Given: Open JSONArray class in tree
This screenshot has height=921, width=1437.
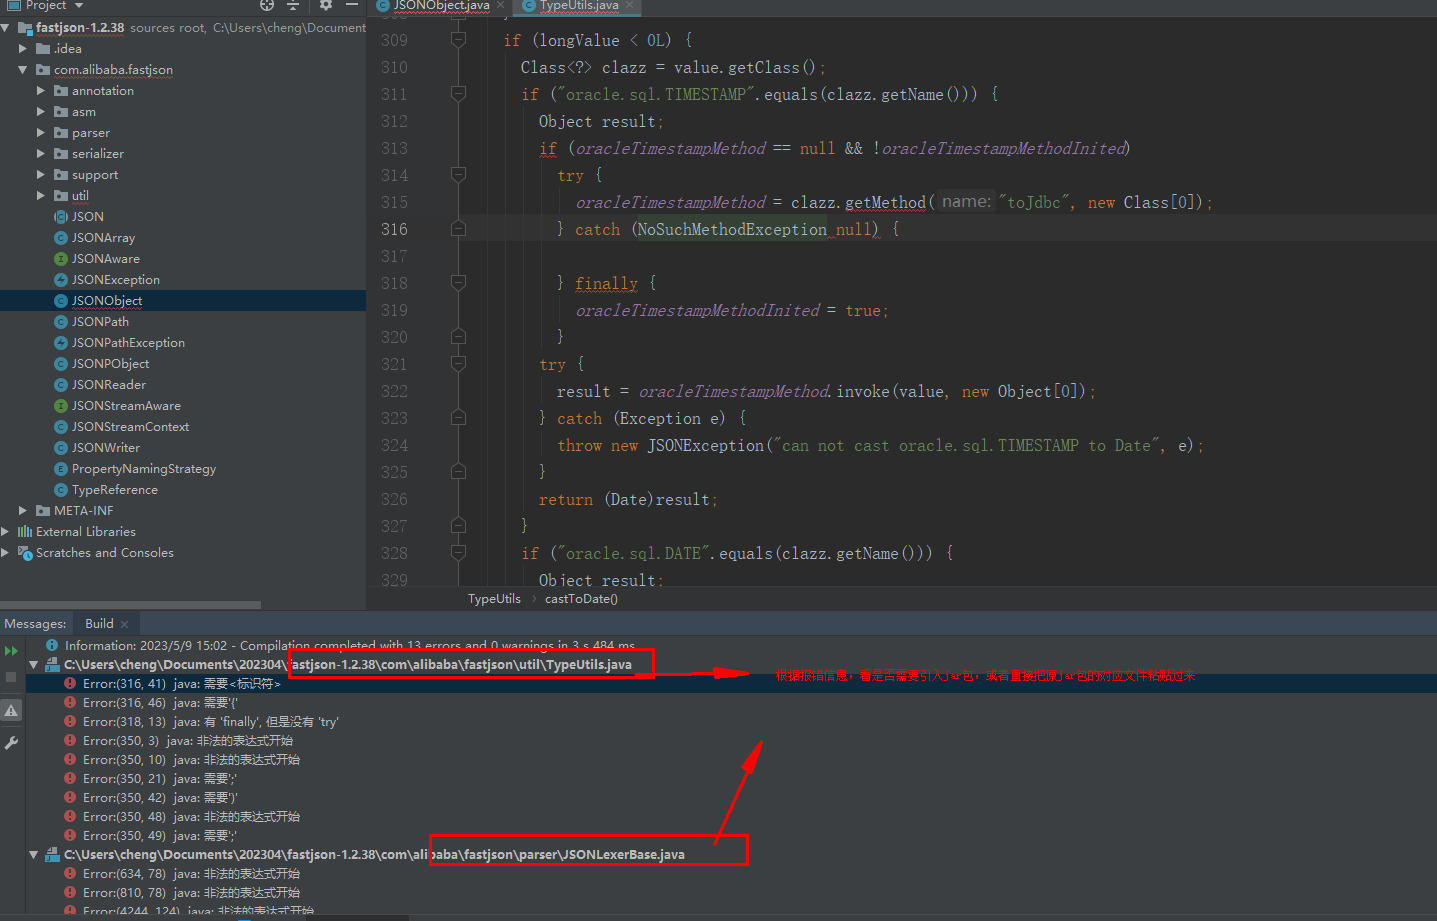Looking at the screenshot, I should coord(103,238).
